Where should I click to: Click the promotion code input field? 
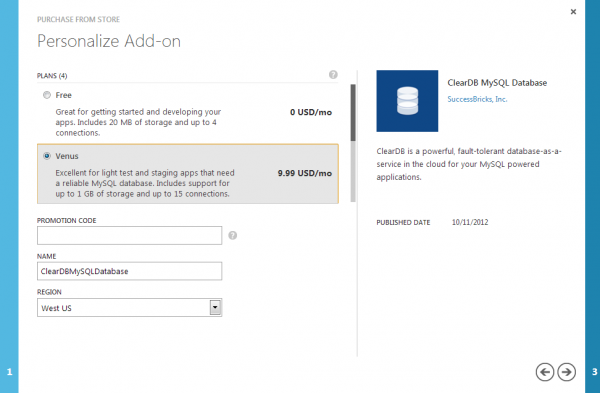pos(129,235)
